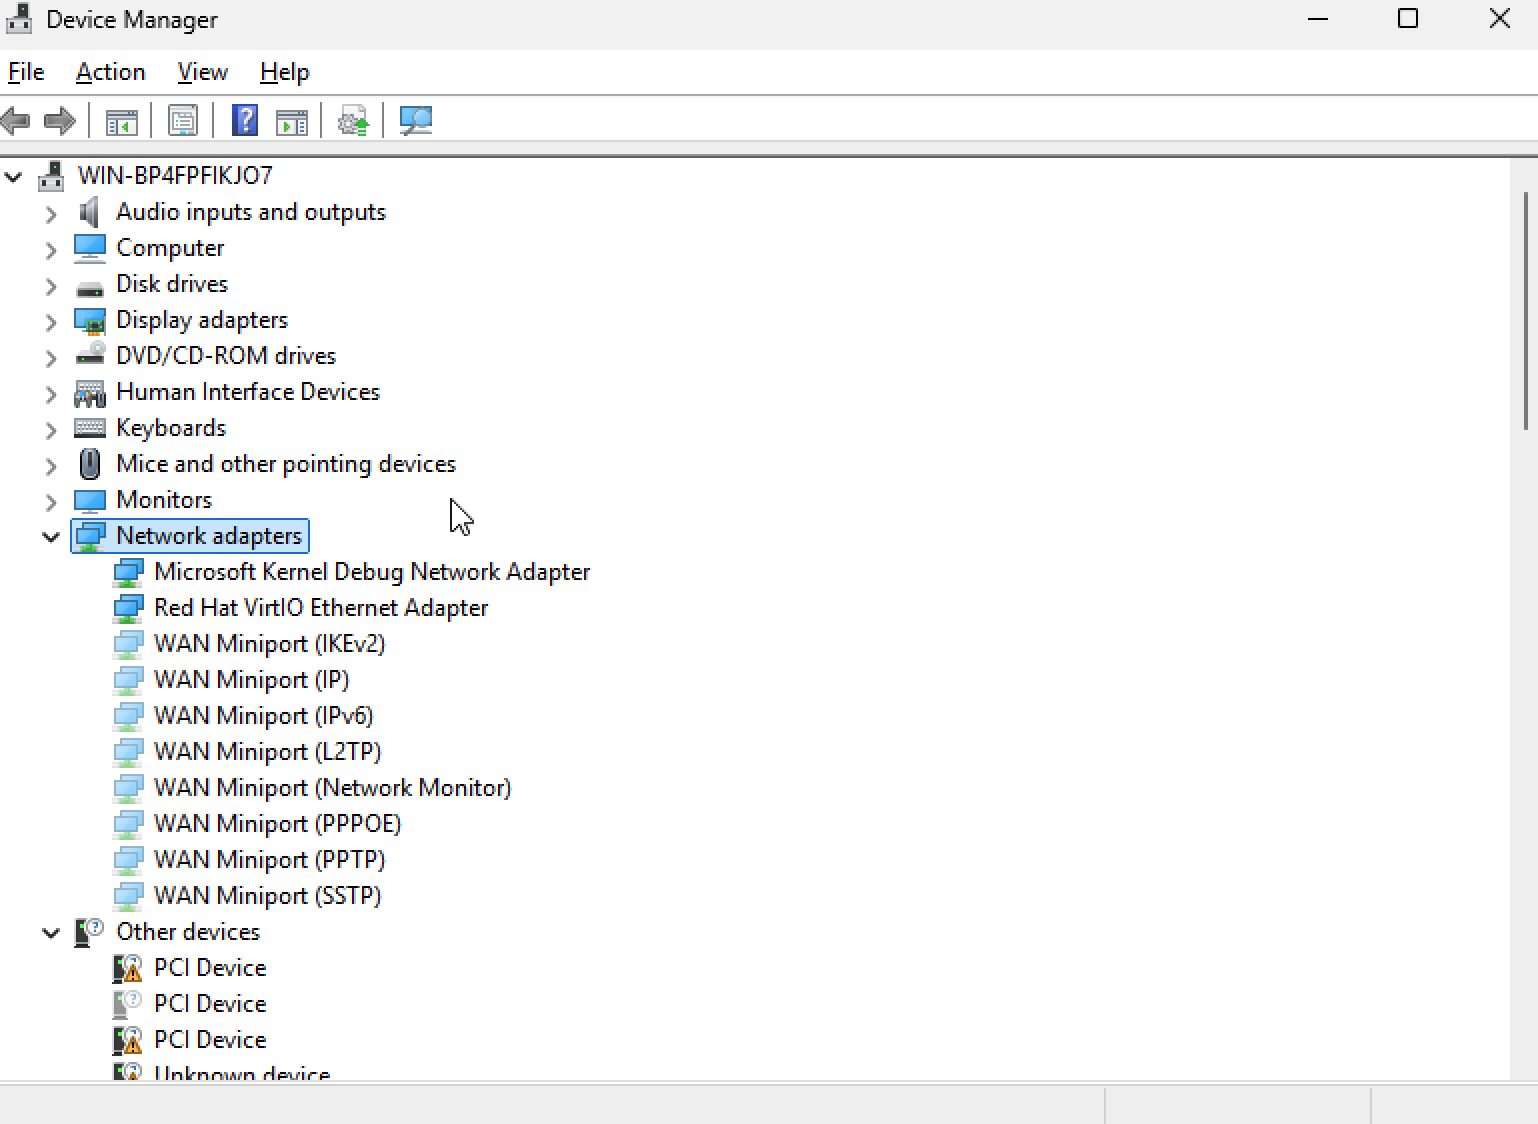Viewport: 1538px width, 1124px height.
Task: Select "WAN Miniport (IPv6)" entry
Action: [264, 716]
